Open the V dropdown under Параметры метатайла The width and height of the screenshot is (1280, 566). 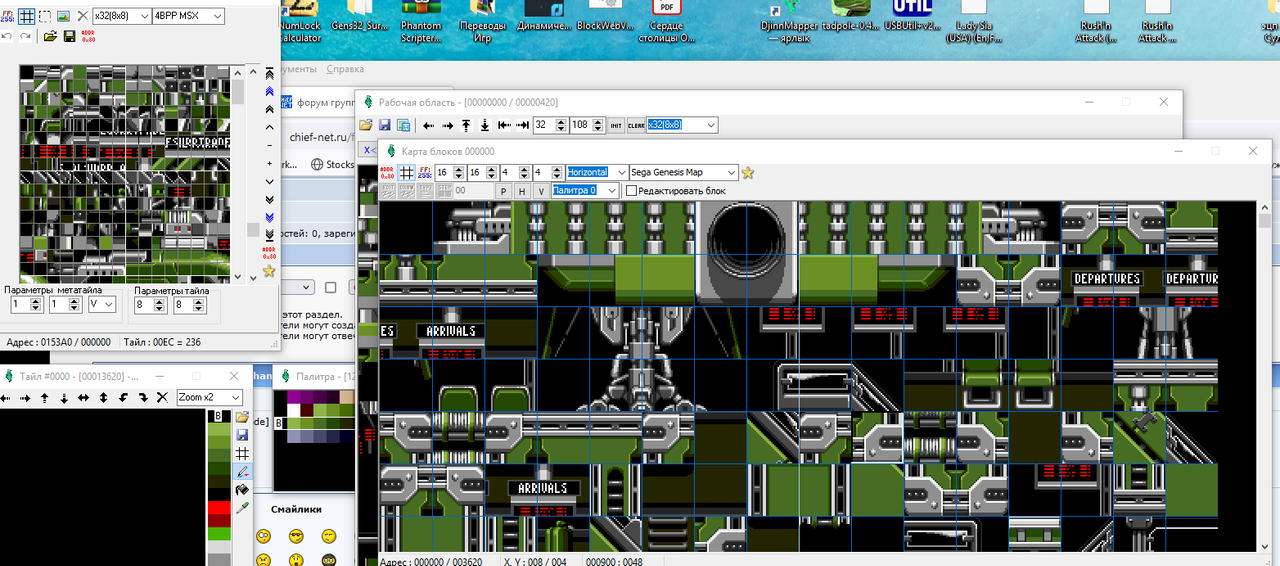[102, 304]
